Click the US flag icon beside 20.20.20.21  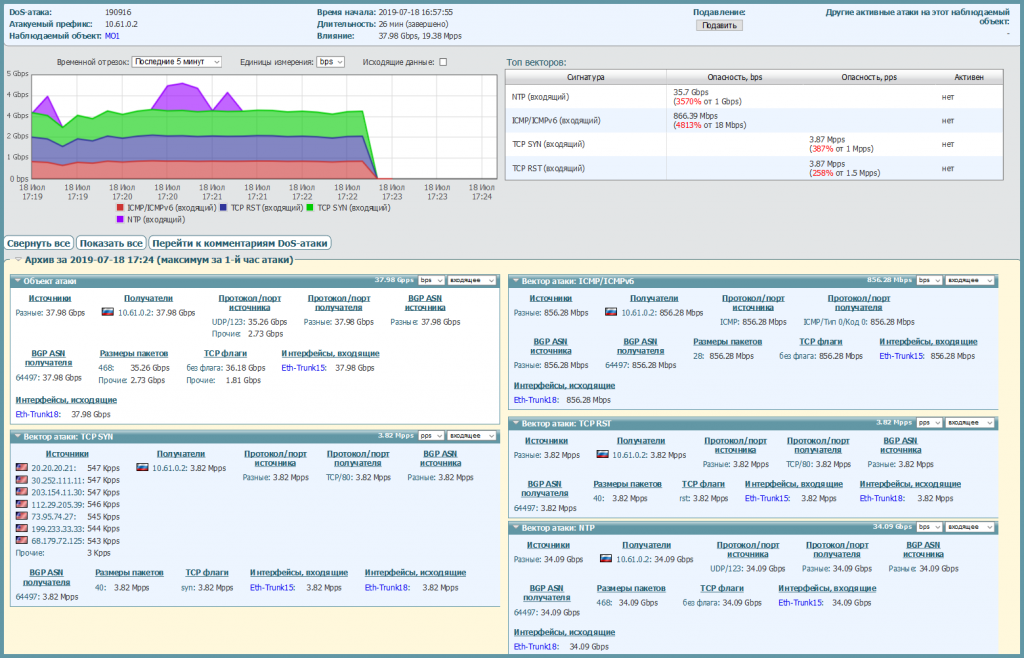21,468
